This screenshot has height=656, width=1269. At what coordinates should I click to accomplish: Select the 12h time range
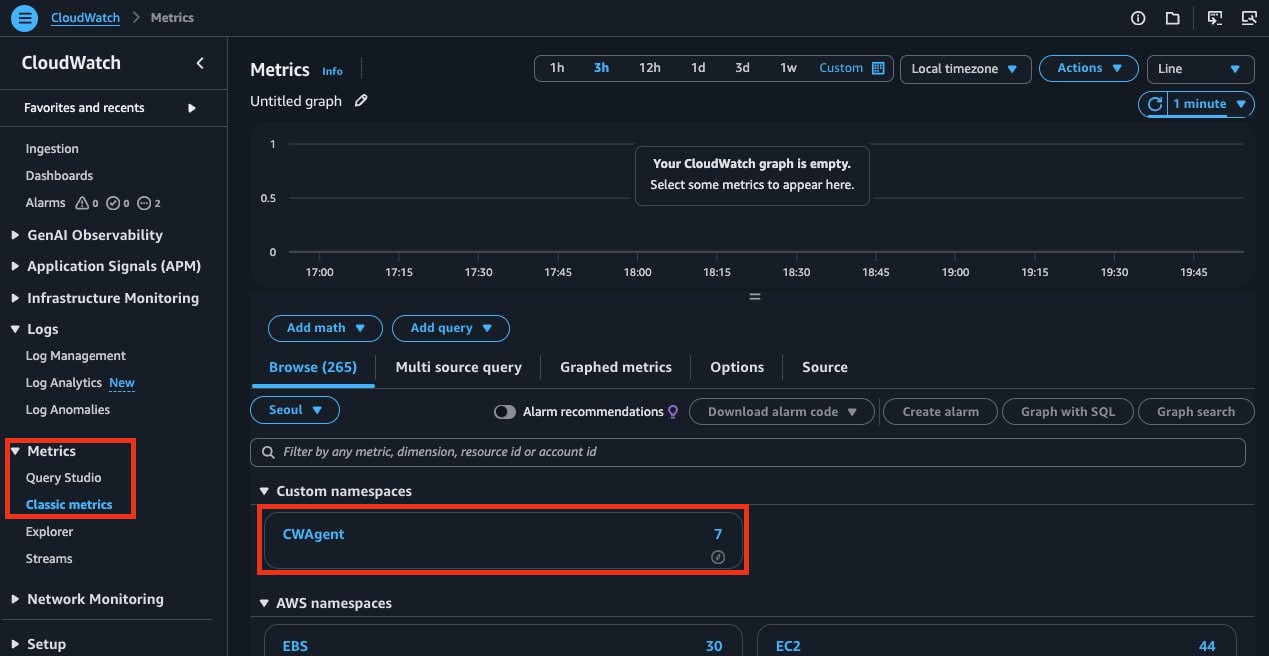[650, 68]
